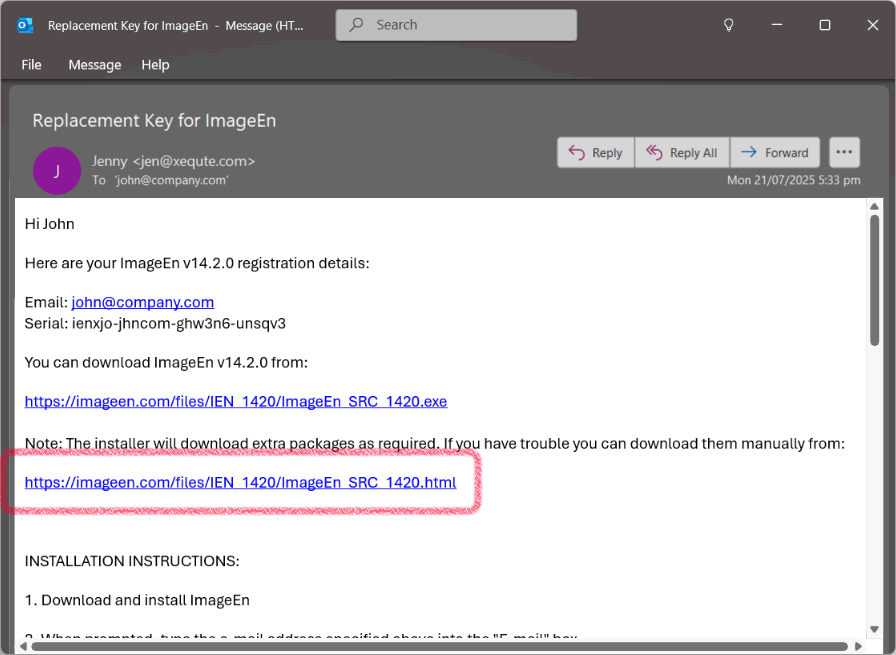Open the More actions ellipsis menu
Screen dimensions: 896x655
coord(845,153)
